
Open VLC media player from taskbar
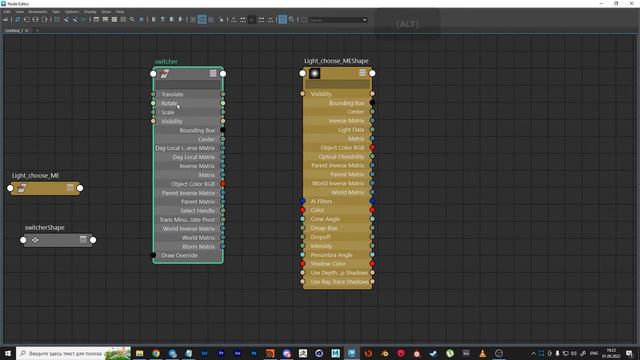pos(482,353)
